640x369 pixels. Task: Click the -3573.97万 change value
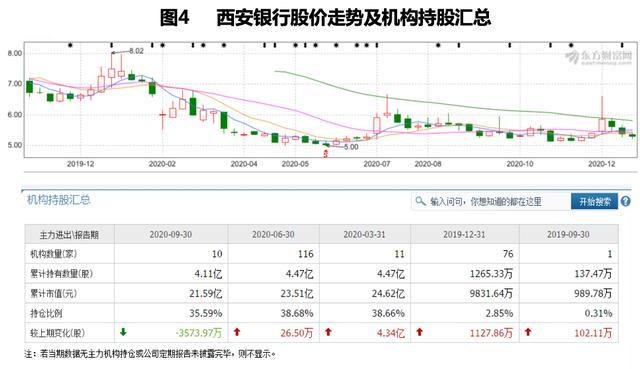pyautogui.click(x=199, y=333)
